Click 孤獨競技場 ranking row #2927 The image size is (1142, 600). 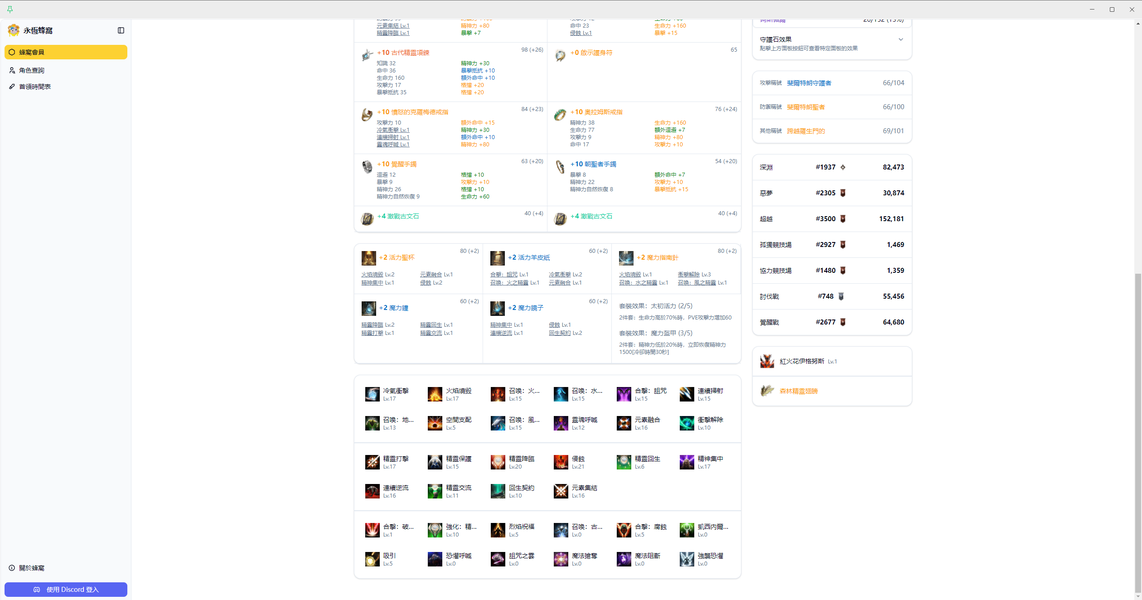pos(832,245)
